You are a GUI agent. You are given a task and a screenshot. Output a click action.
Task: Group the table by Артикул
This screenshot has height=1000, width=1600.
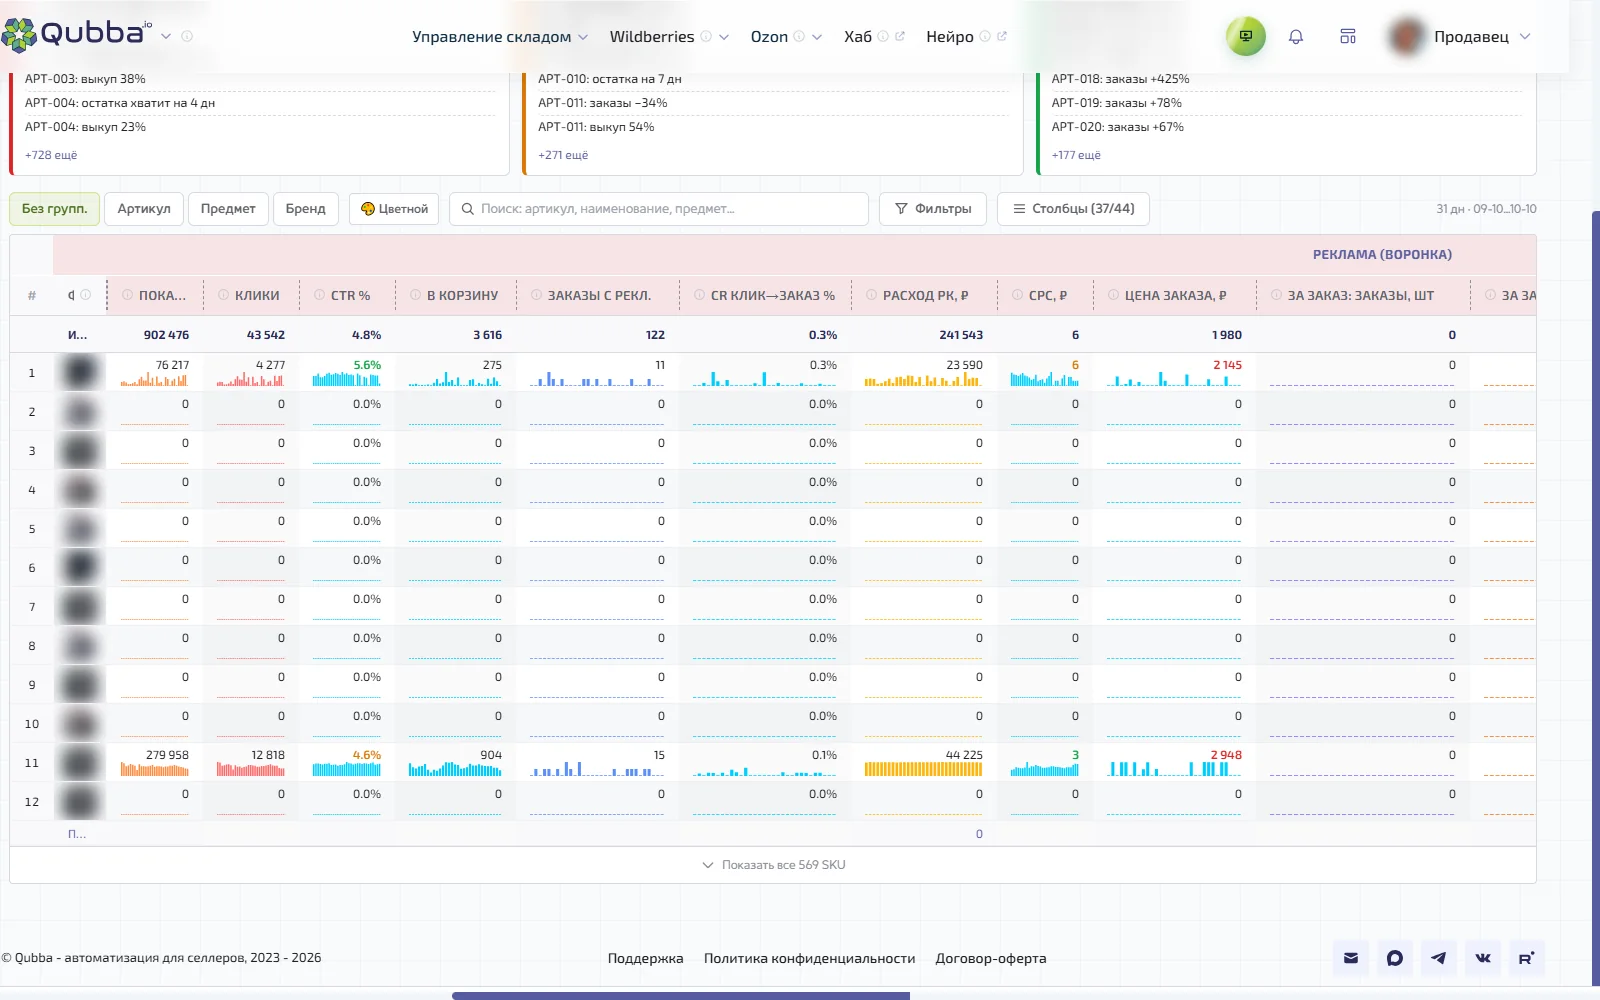[x=144, y=209]
